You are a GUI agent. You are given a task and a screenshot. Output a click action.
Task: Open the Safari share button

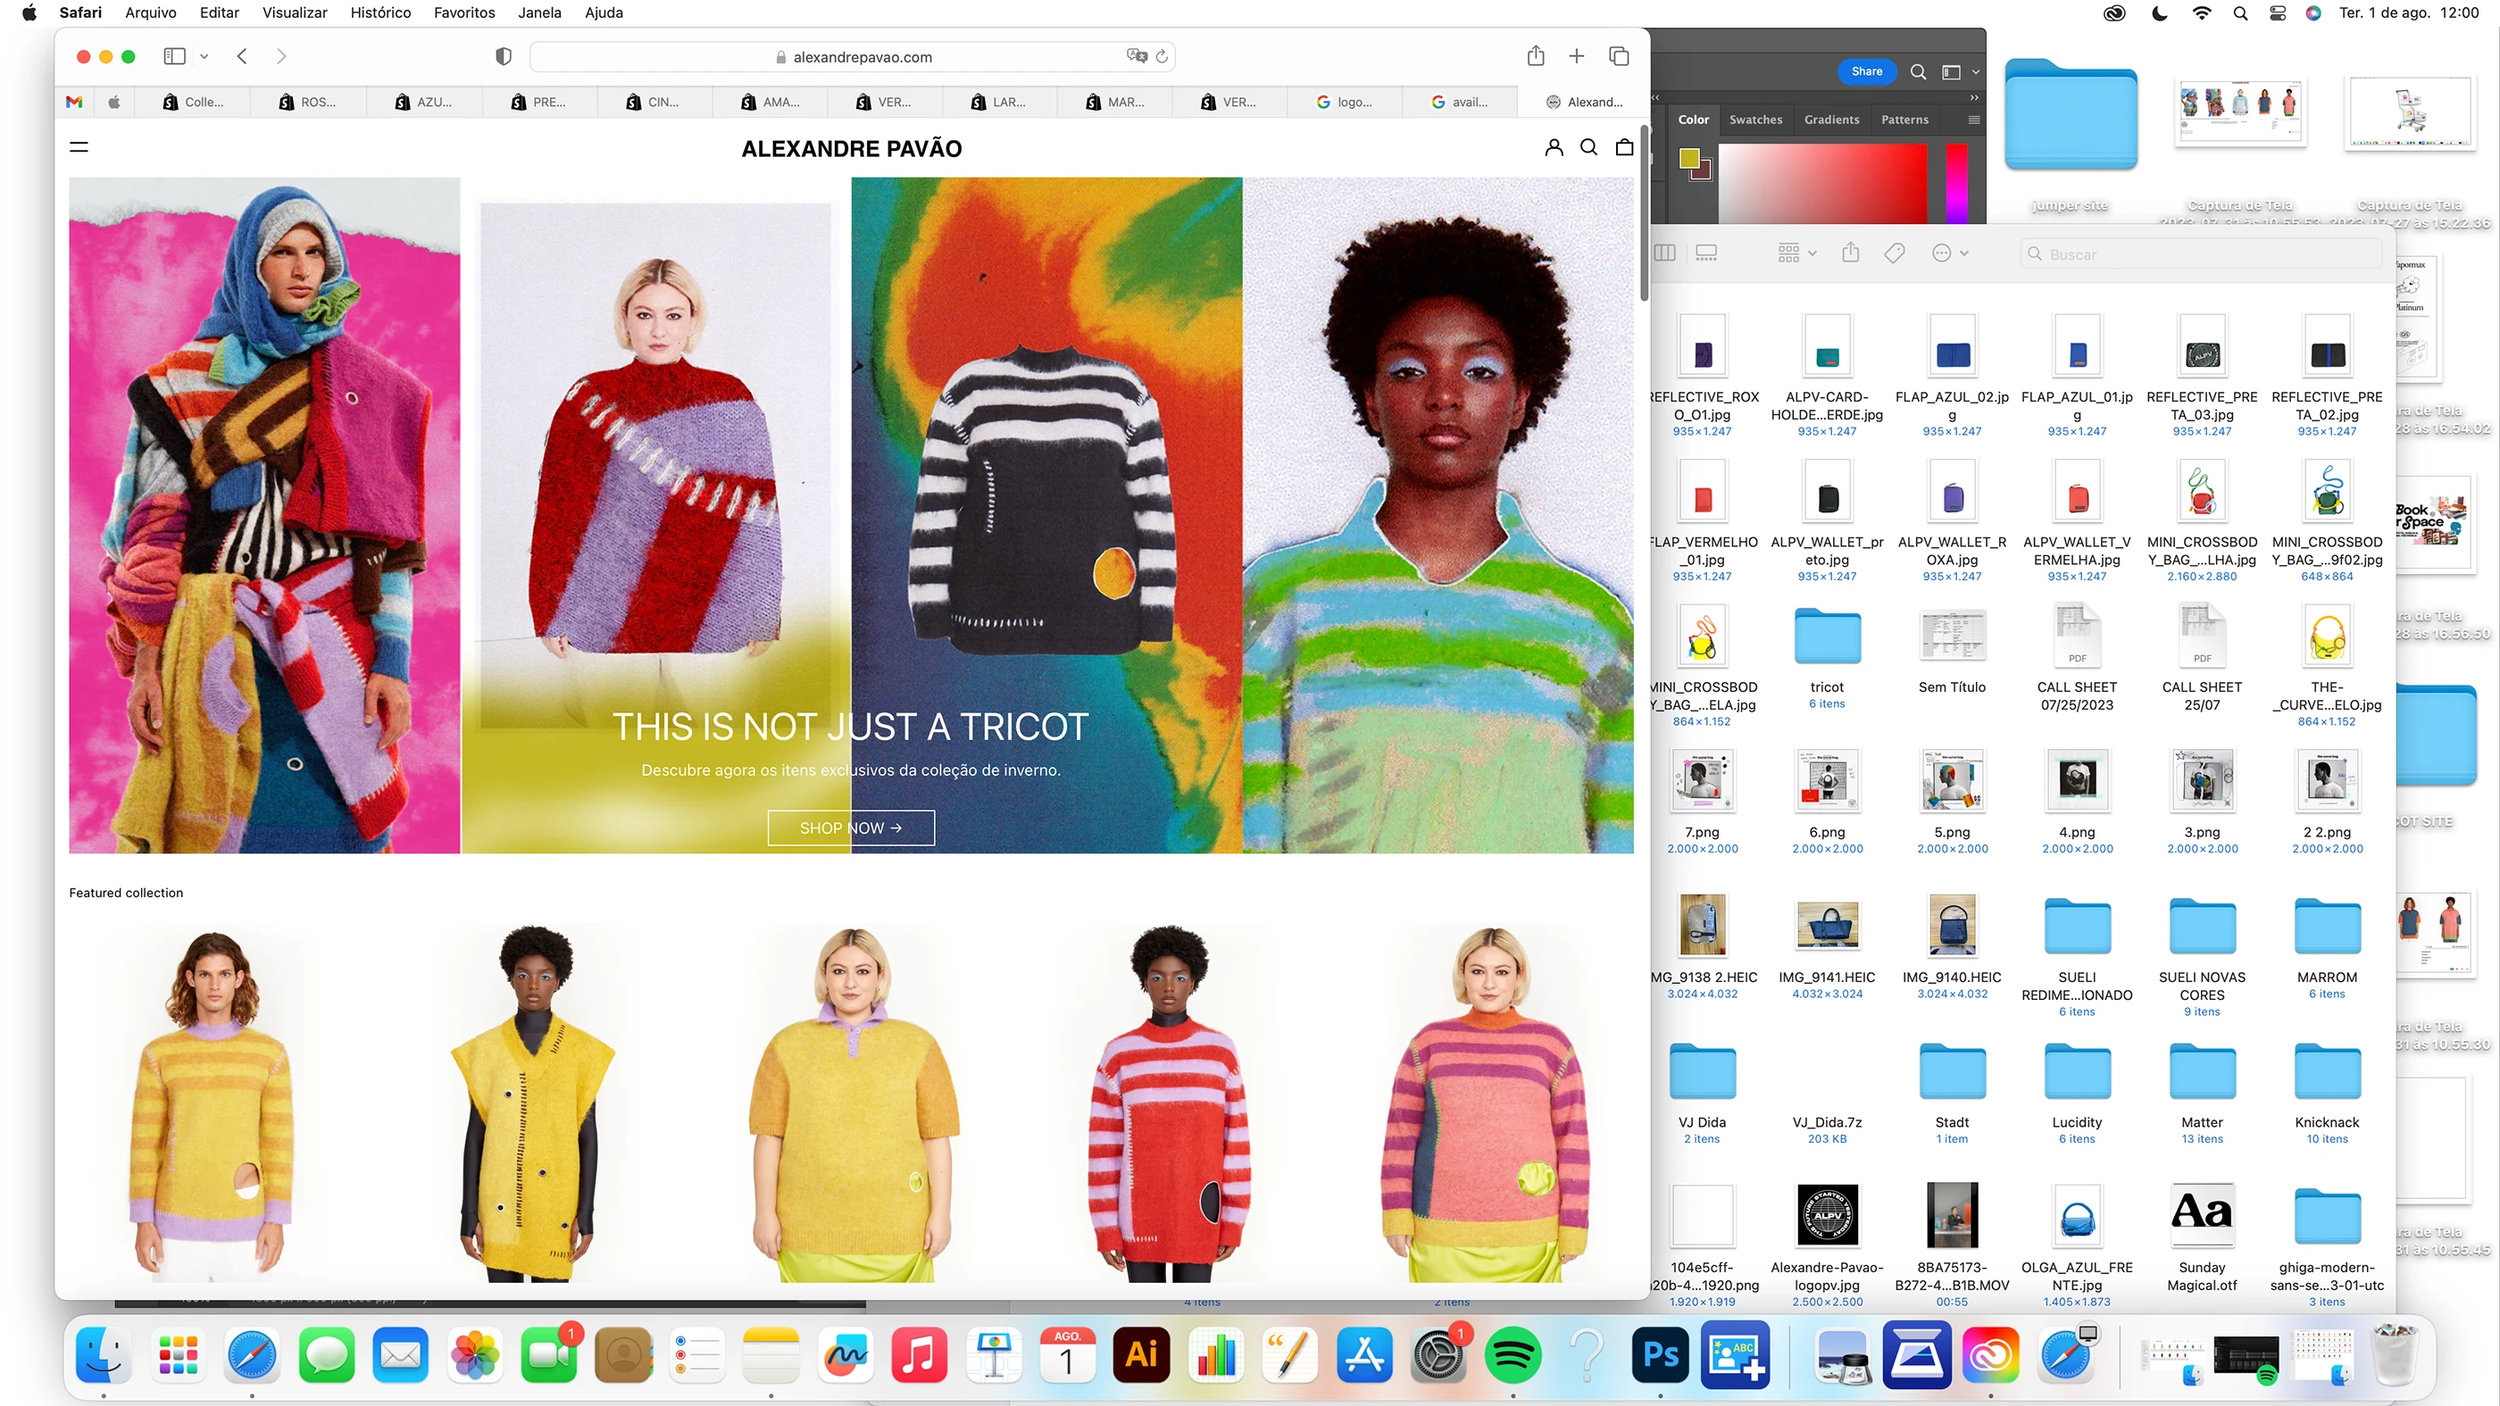1536,56
